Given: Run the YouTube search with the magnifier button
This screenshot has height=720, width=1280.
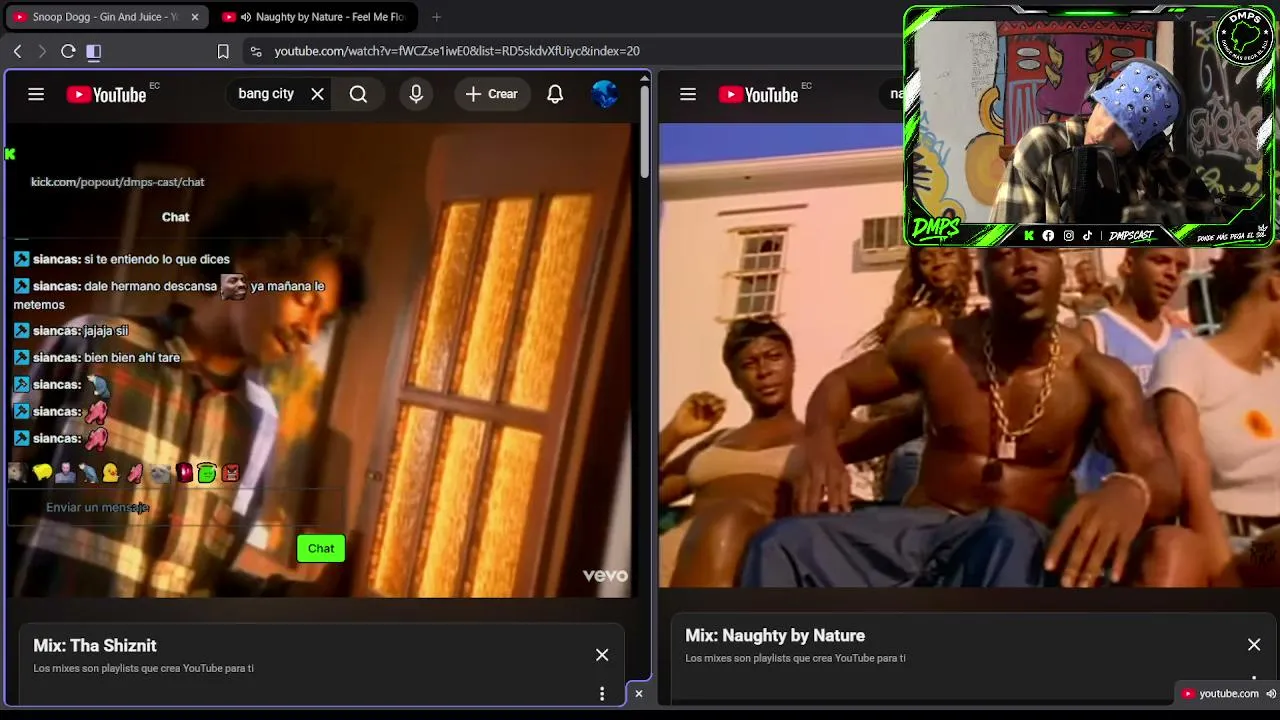Looking at the screenshot, I should click(358, 94).
